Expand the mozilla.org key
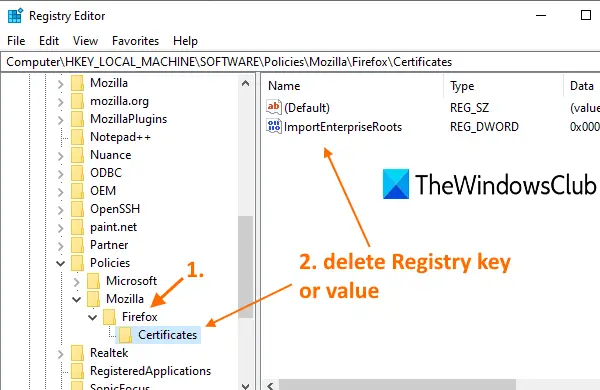Image resolution: width=600 pixels, height=390 pixels. pos(60,101)
